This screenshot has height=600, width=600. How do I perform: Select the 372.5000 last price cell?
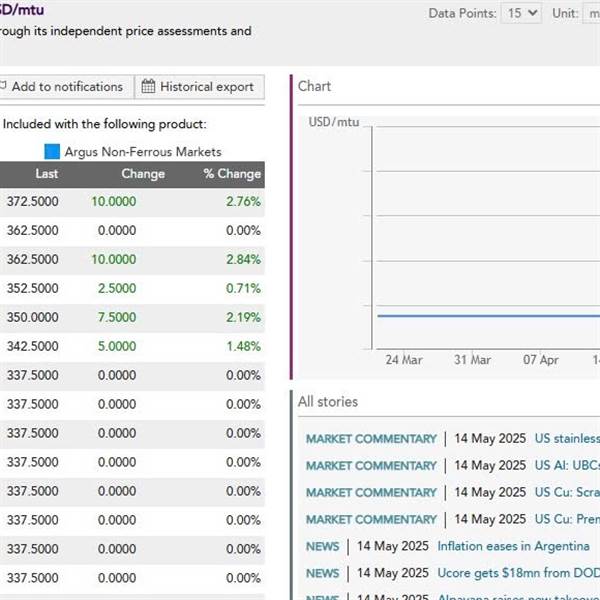(33, 202)
